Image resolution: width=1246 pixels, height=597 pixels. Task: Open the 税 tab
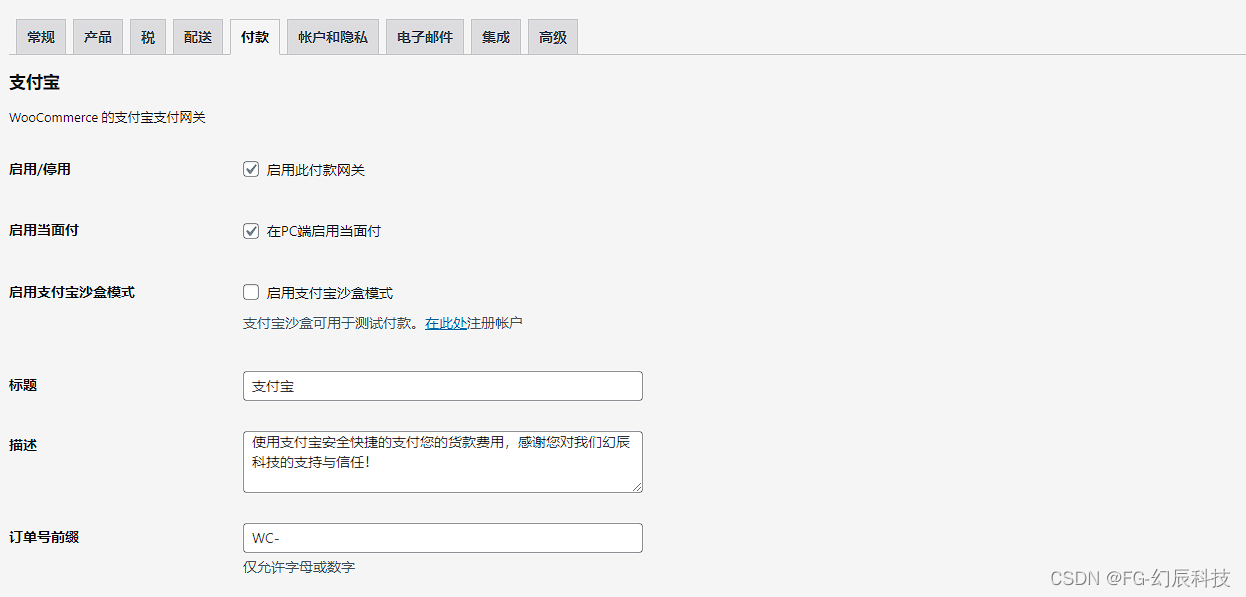pos(148,37)
